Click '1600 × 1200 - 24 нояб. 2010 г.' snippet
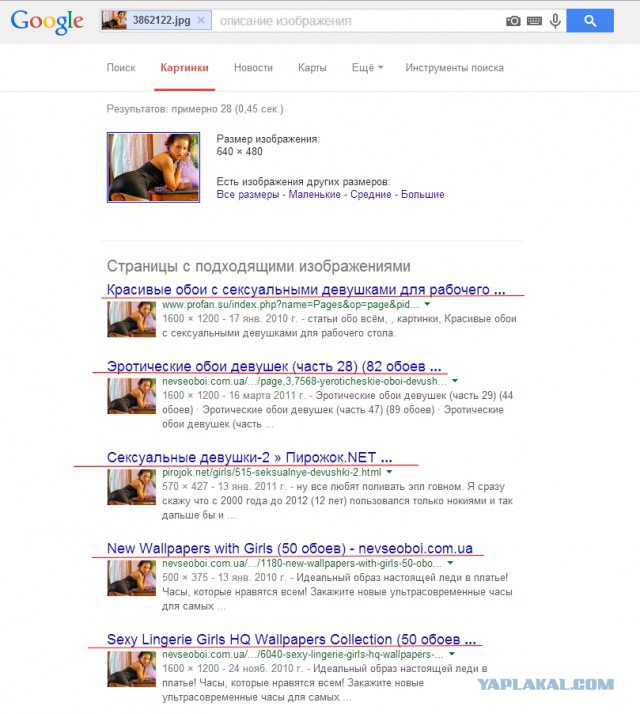 click(232, 668)
